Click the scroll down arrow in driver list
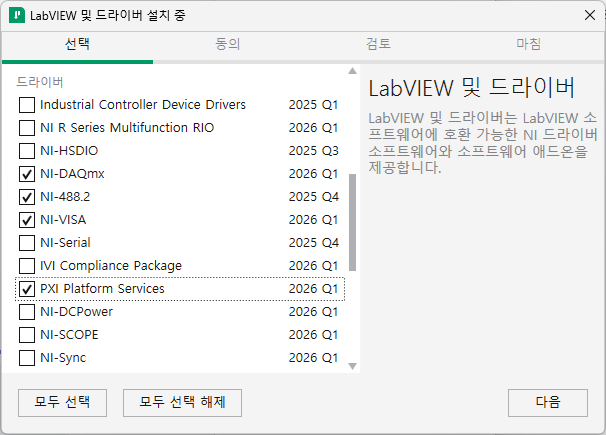Screen dimensions: 606x435 (x=352, y=366)
